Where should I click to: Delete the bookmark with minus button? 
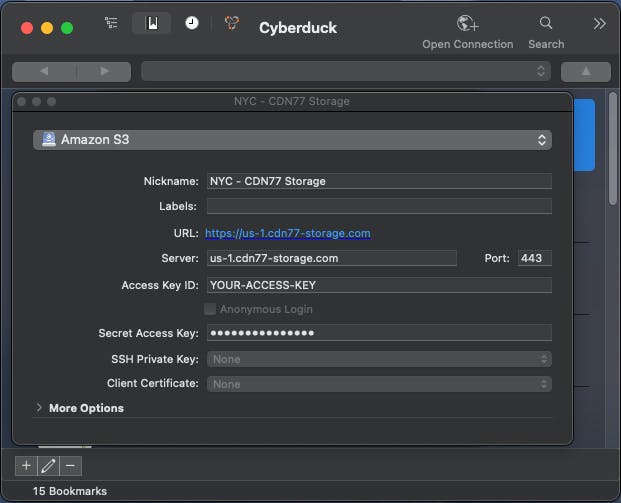70,465
